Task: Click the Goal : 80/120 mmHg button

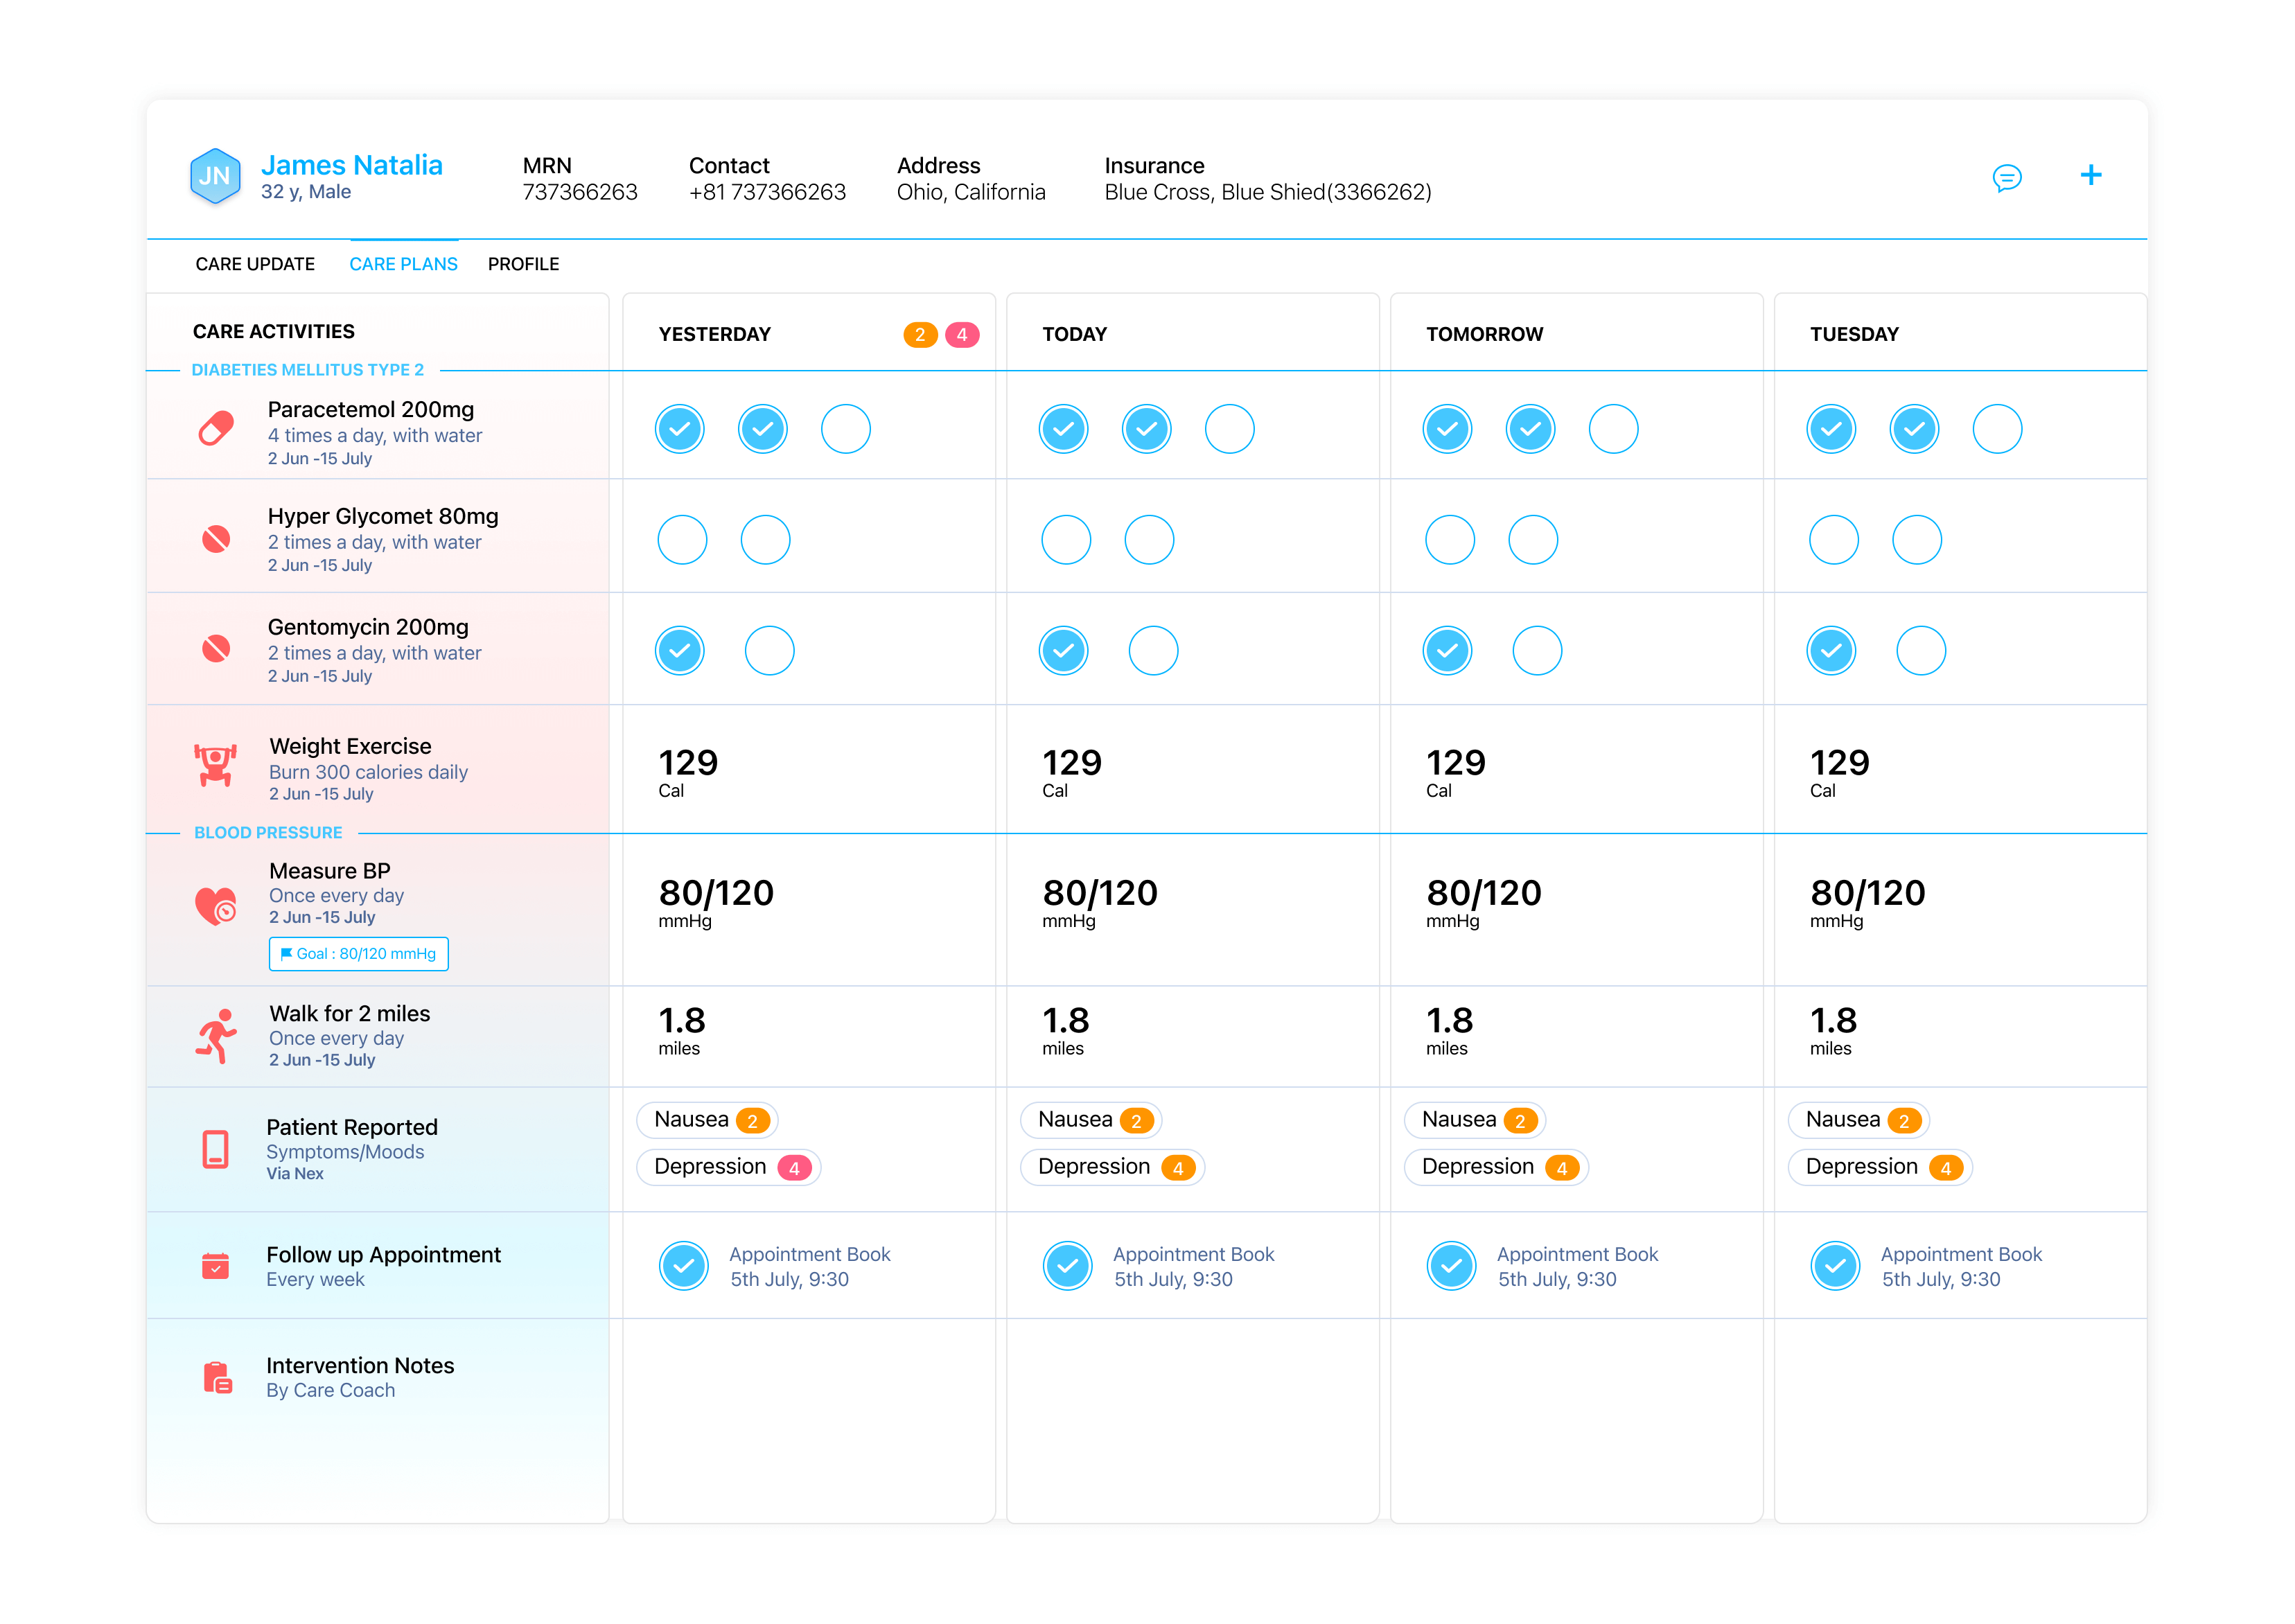Action: pos(359,954)
